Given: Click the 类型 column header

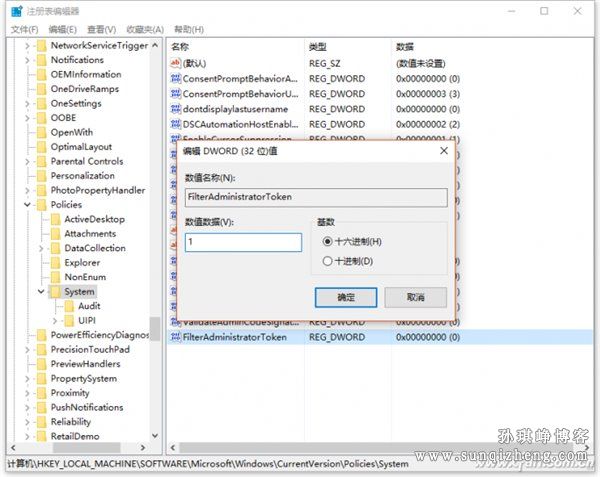Looking at the screenshot, I should (318, 47).
